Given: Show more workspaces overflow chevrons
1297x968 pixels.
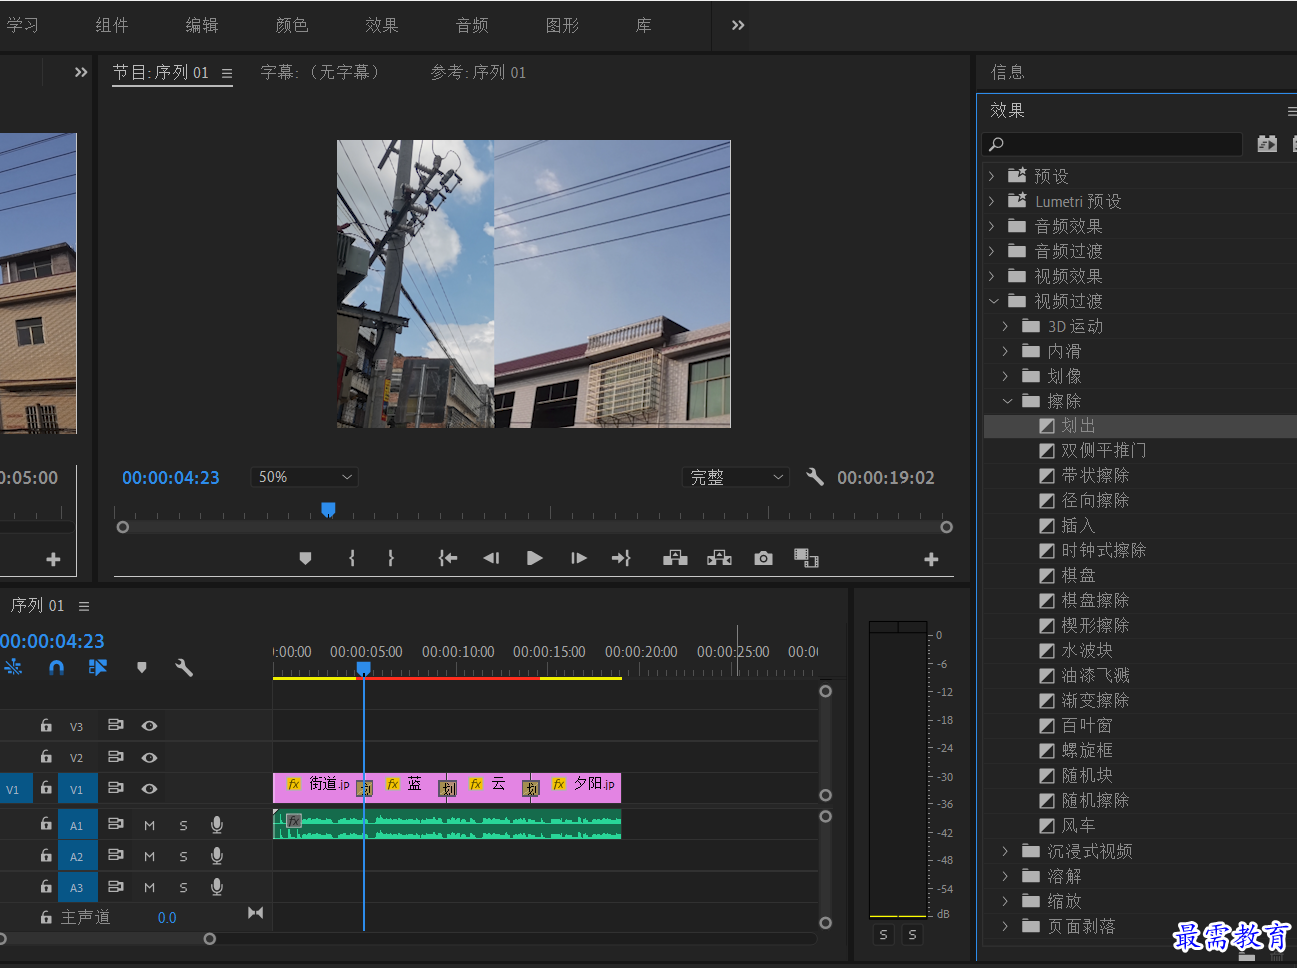Looking at the screenshot, I should click(738, 25).
